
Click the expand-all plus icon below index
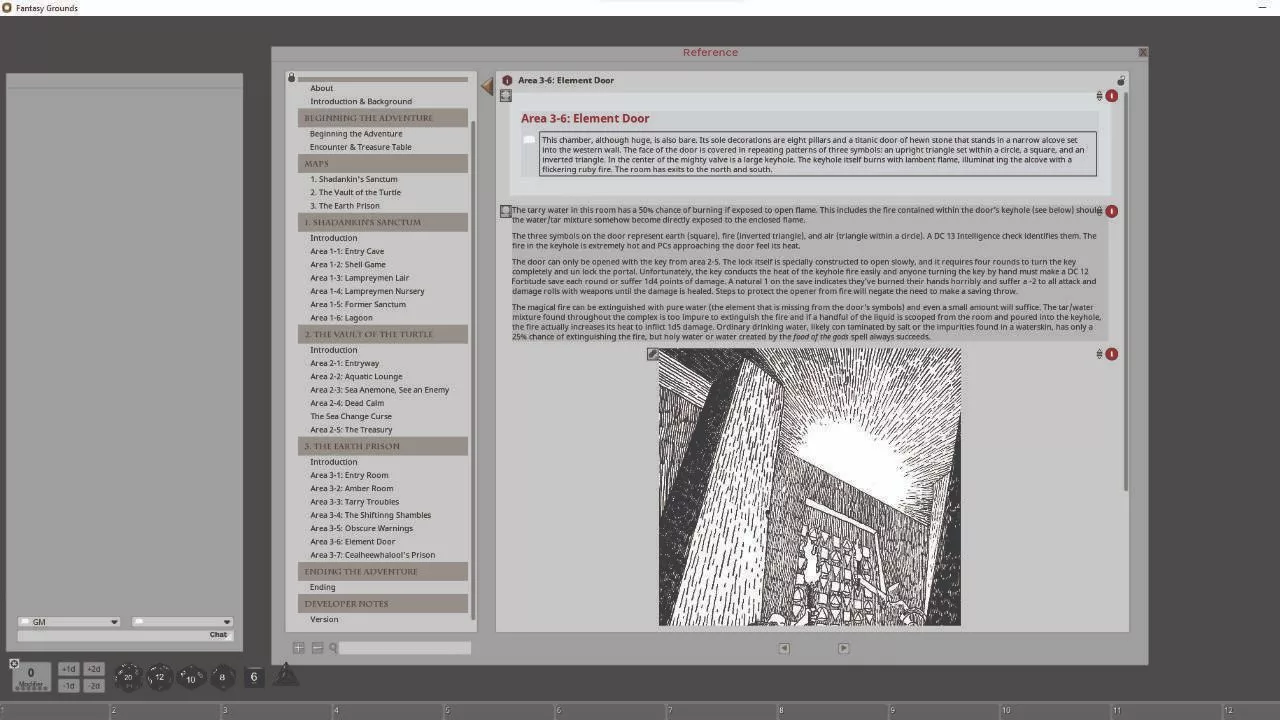point(298,648)
